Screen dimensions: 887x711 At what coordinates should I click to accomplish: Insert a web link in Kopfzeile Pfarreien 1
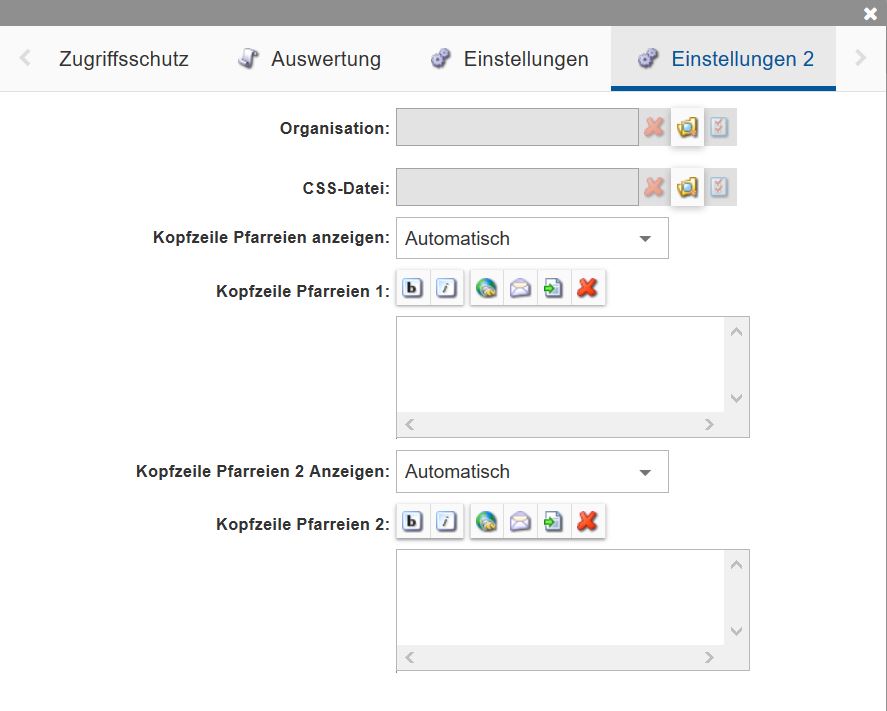(486, 287)
